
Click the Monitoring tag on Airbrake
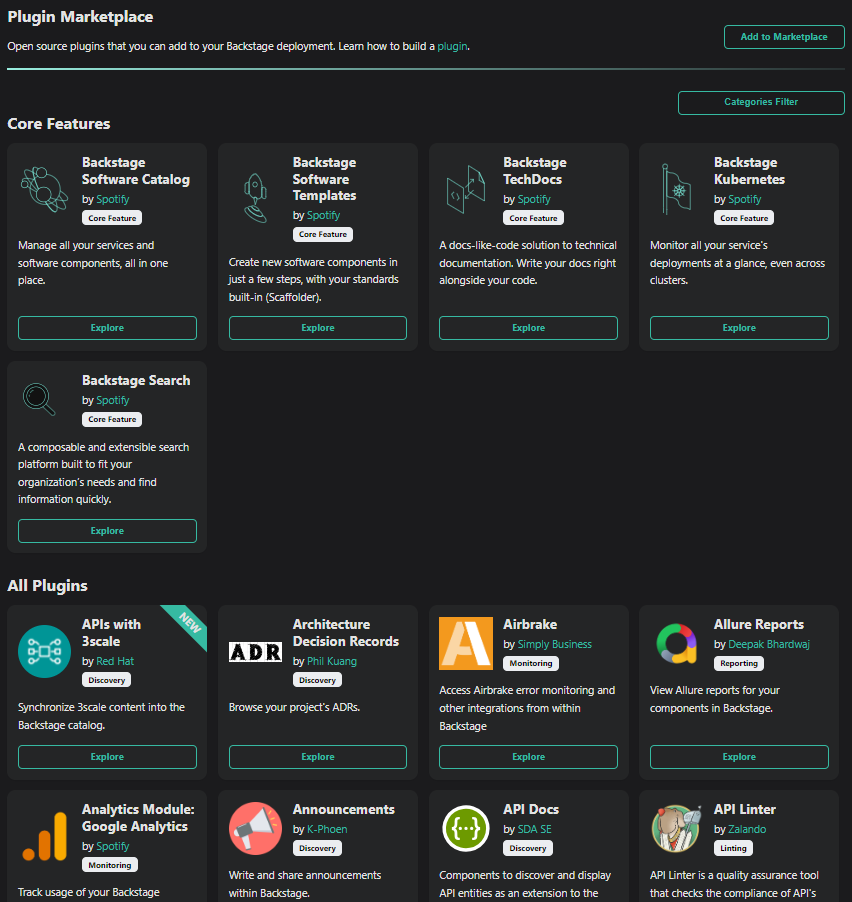point(530,663)
